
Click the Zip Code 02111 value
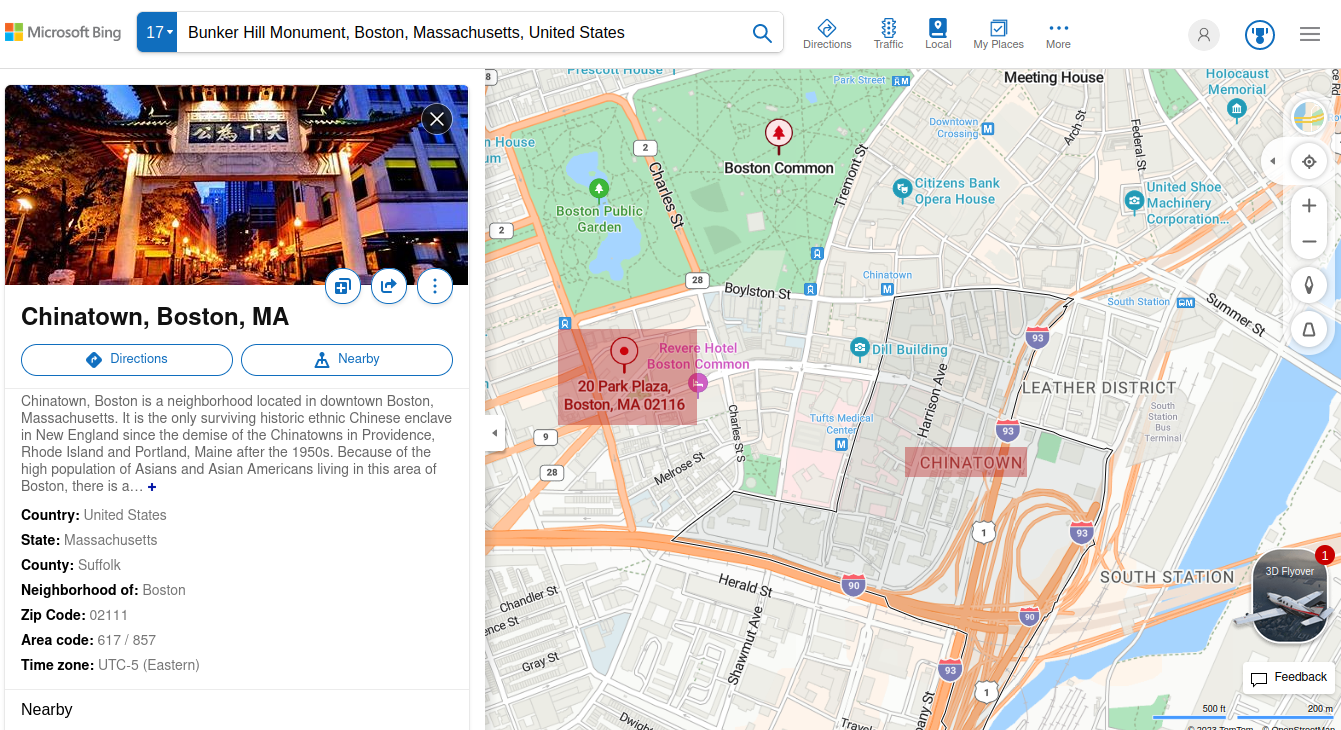109,615
